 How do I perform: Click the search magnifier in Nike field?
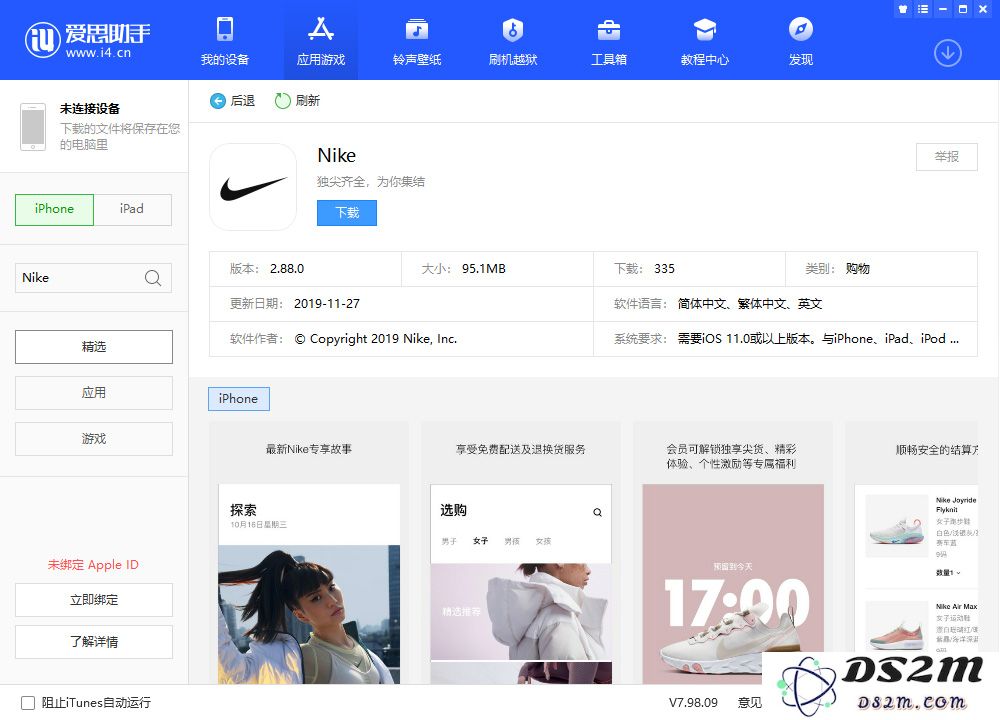coord(152,278)
